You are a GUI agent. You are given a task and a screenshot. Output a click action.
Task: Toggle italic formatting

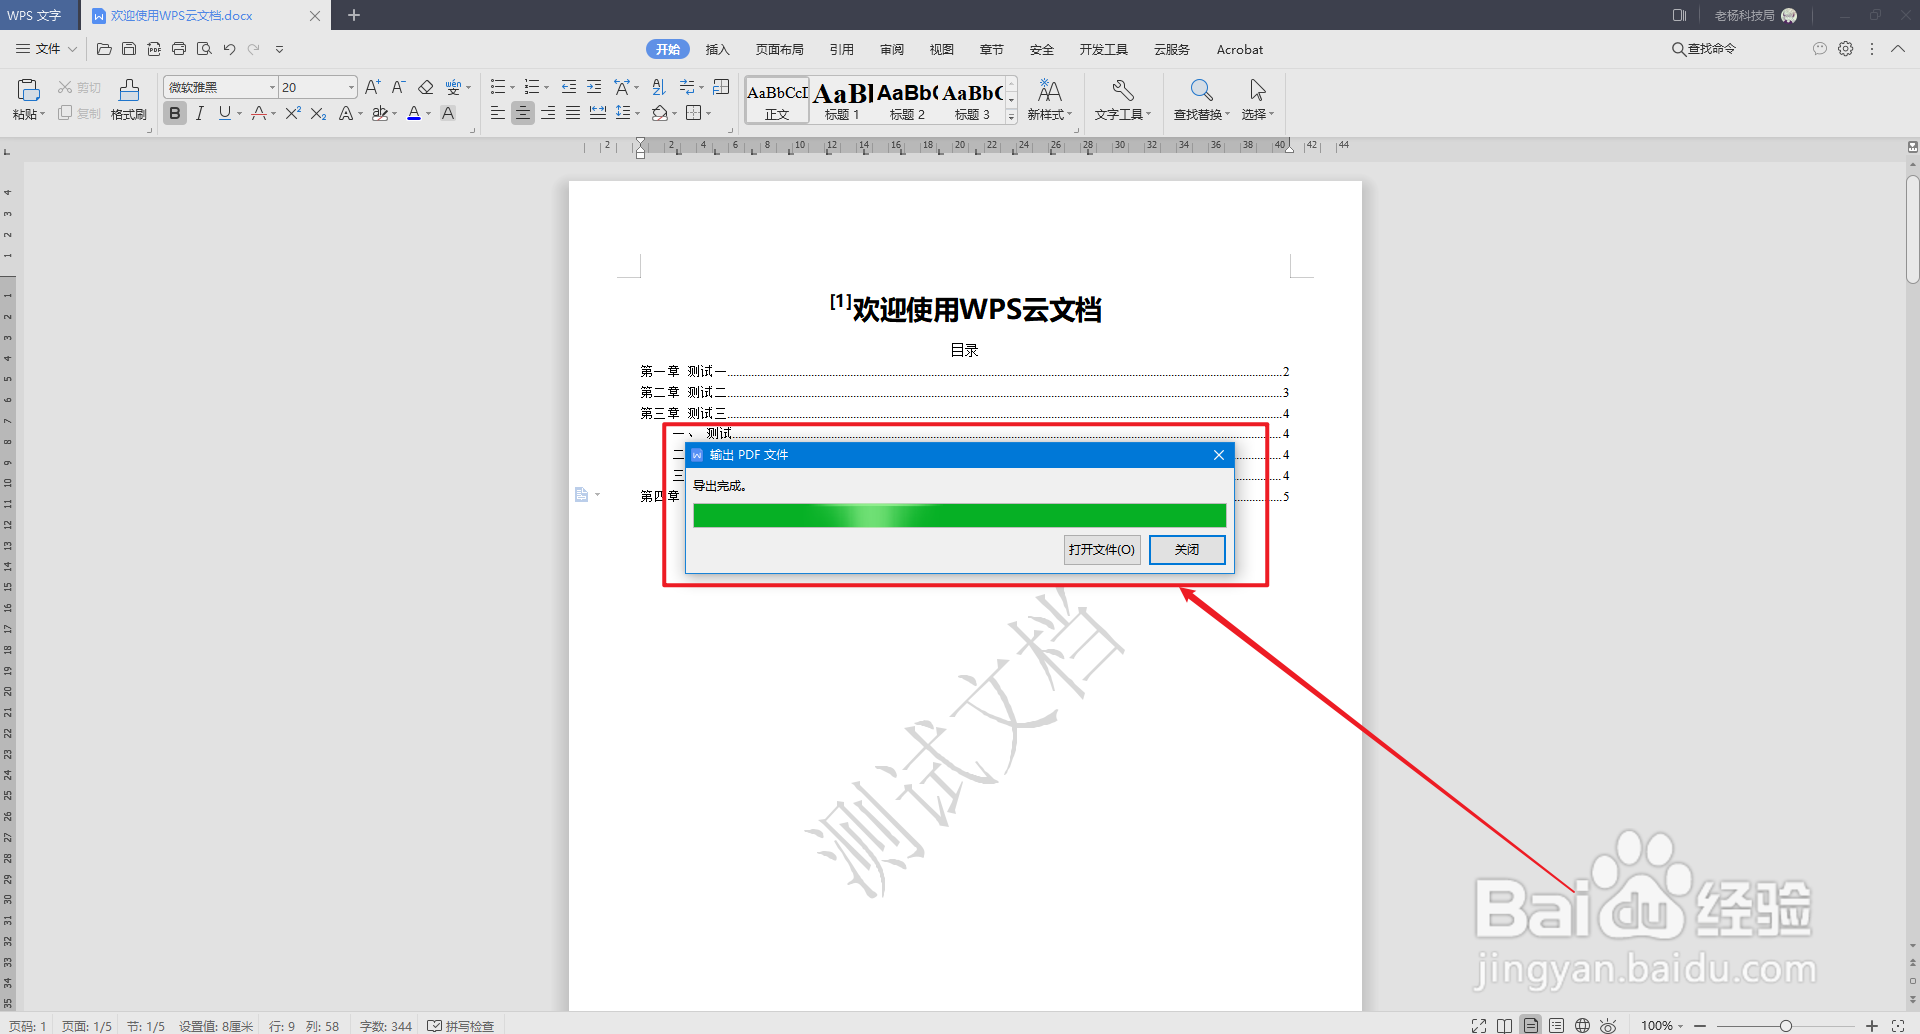[199, 113]
